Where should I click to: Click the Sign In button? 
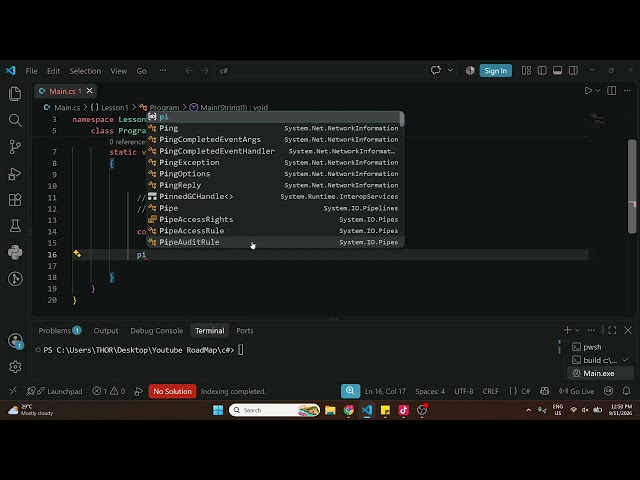[496, 71]
